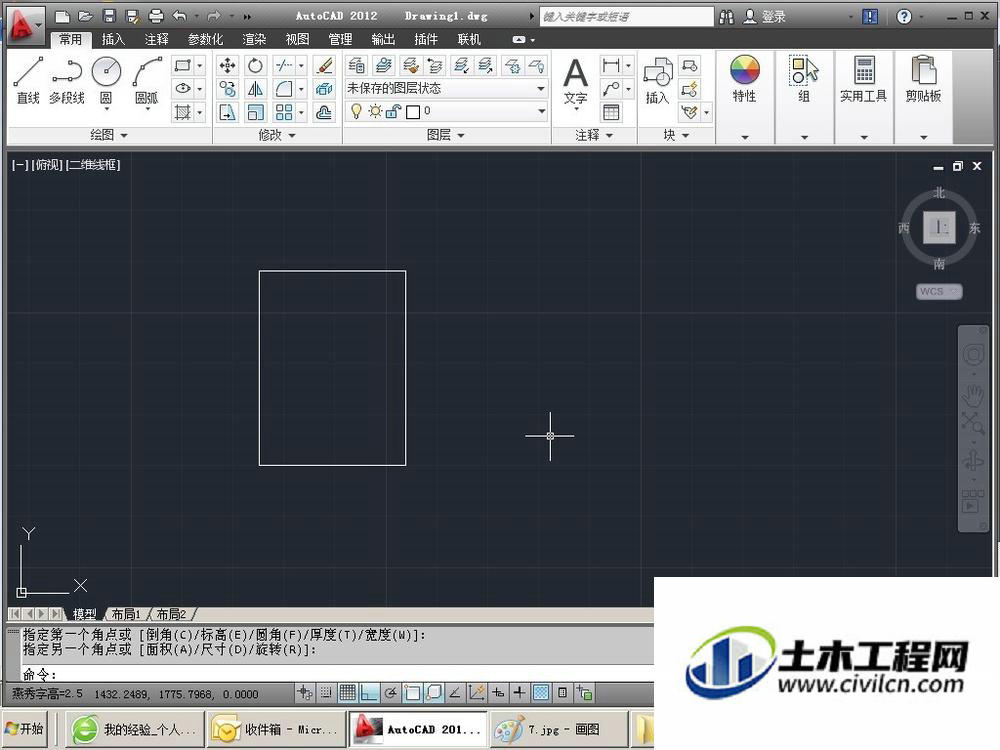Expand the 修改 (Modify) panel
Screen dimensions: 1000x750
click(277, 135)
